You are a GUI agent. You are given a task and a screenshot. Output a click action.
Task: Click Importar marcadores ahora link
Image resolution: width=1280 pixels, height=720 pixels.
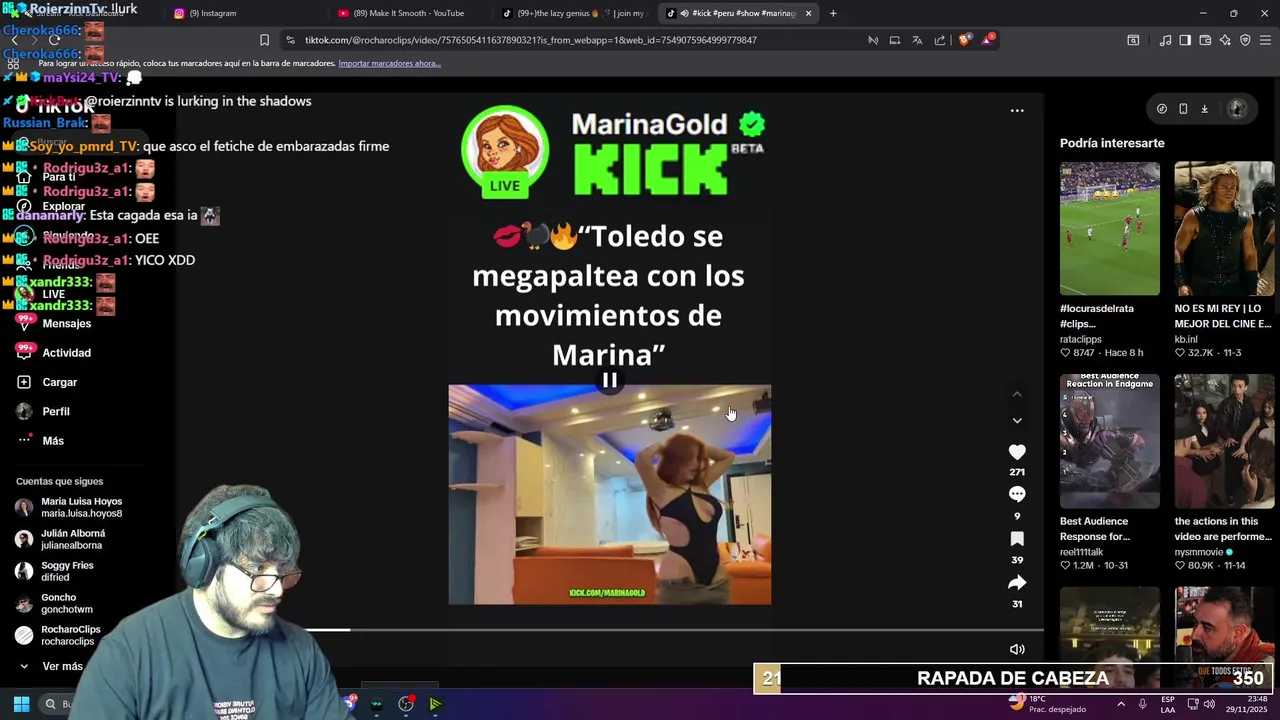tap(389, 63)
